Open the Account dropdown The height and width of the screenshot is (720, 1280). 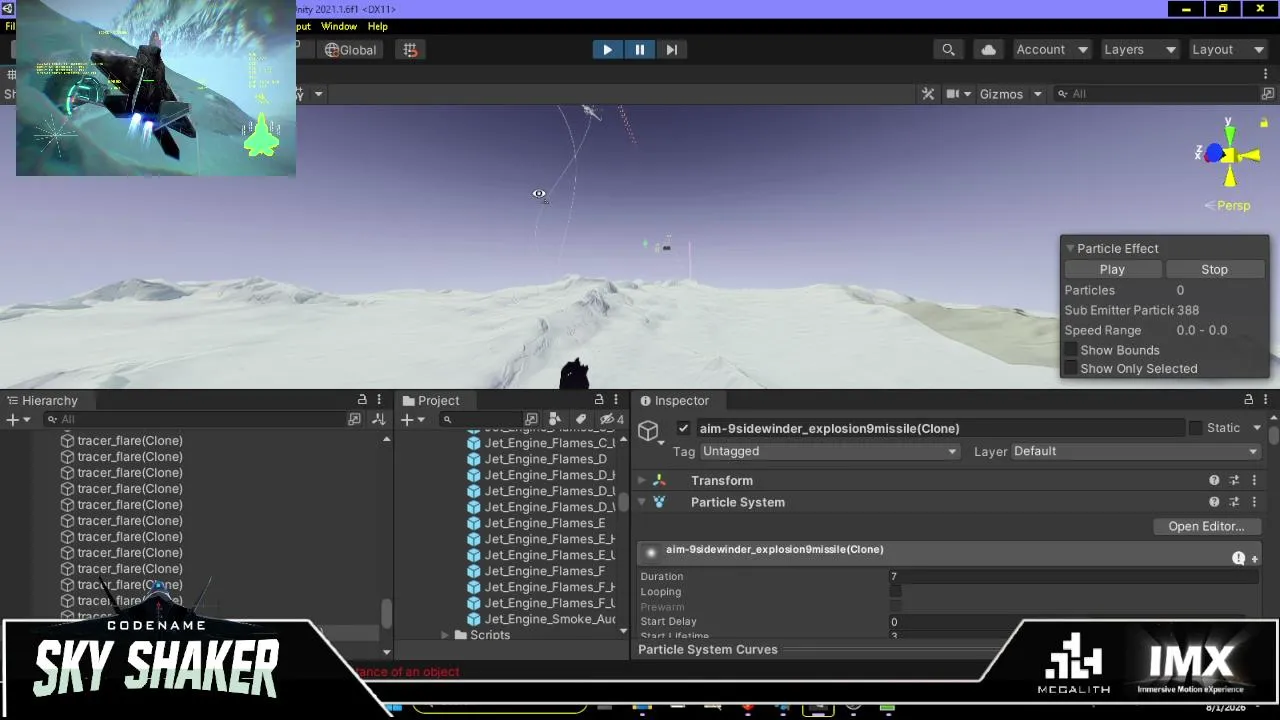click(x=1051, y=50)
